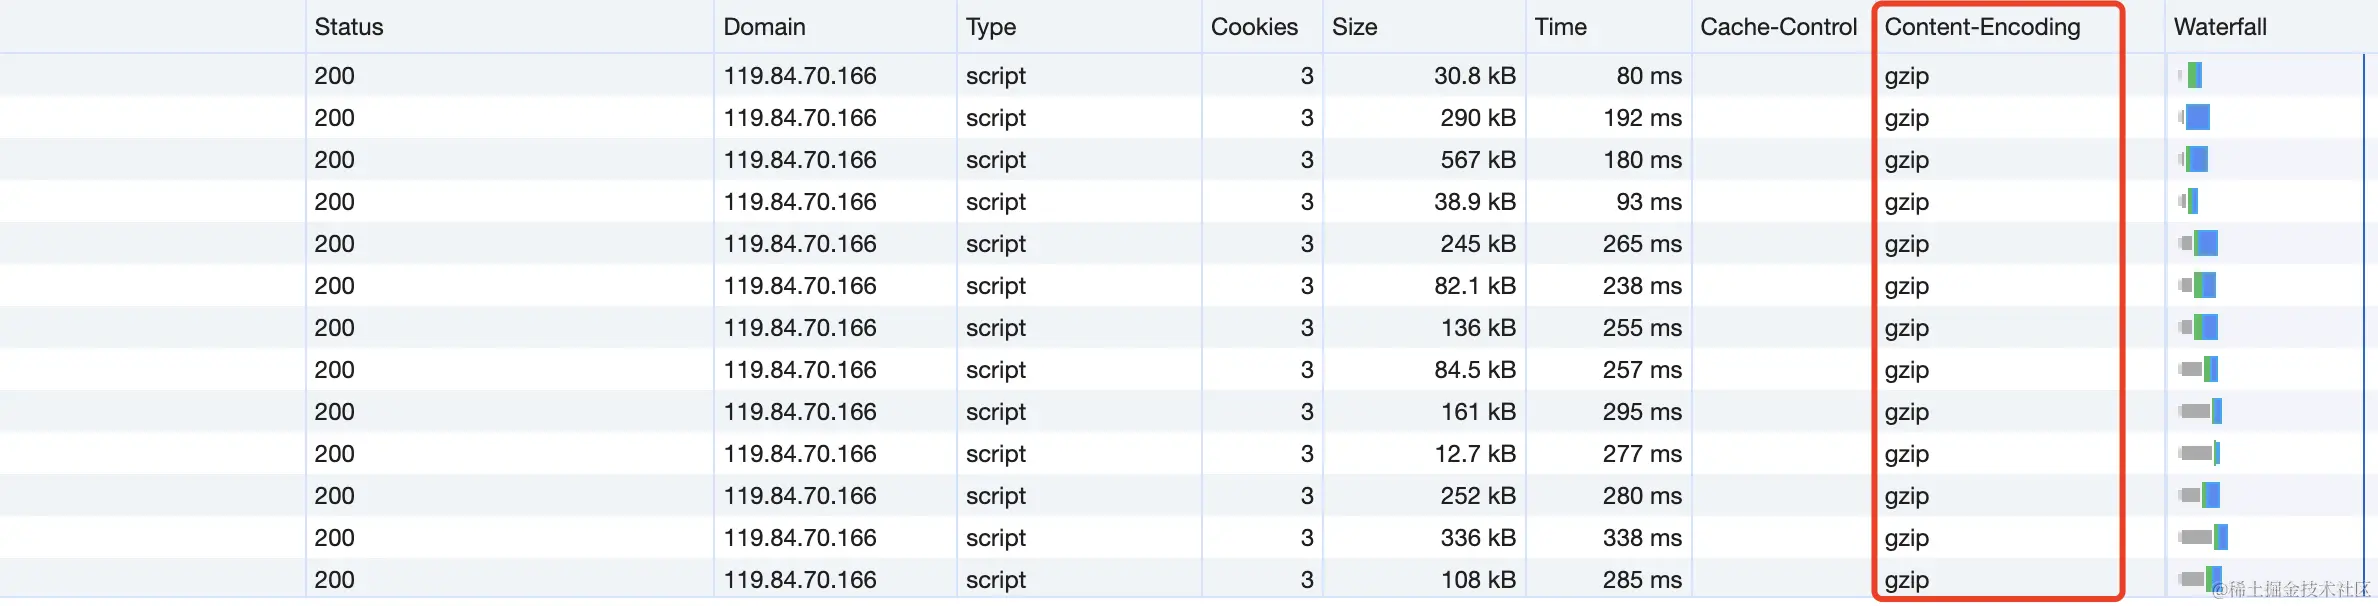
Task: Click the request taking 93 ms
Action: pos(1648,202)
